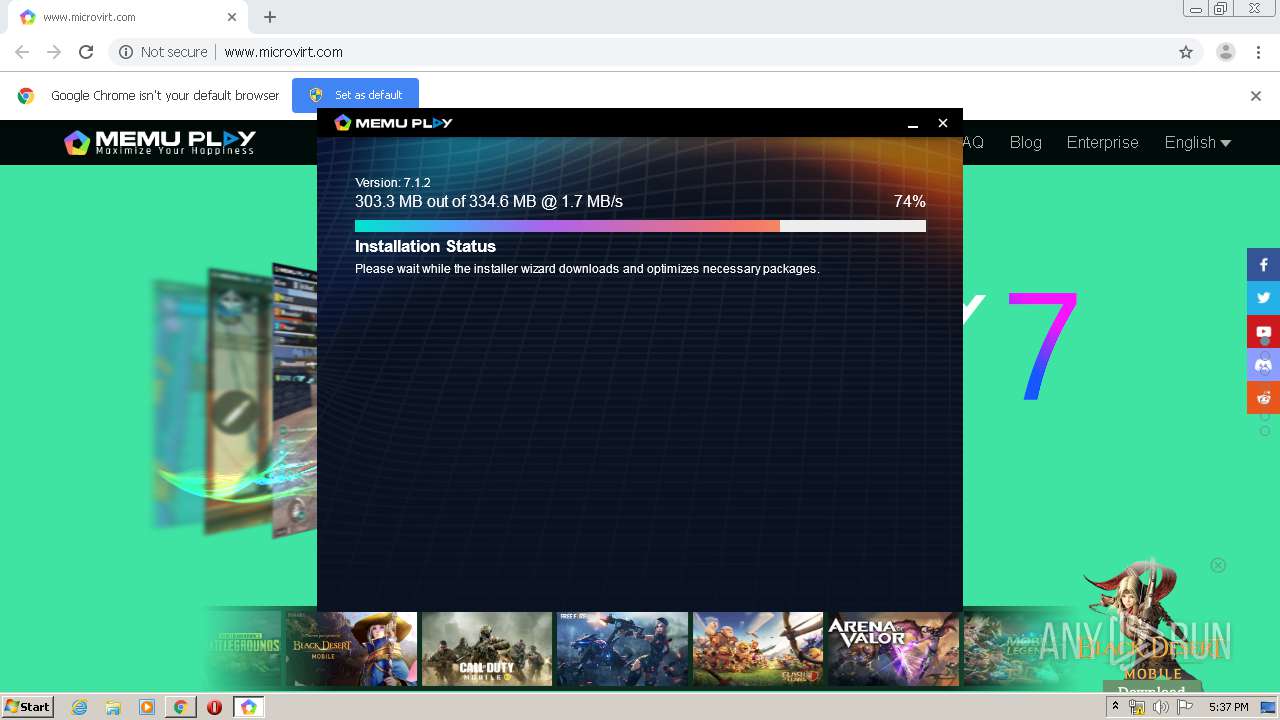This screenshot has width=1280, height=720.
Task: Click the network status tray icon
Action: coord(1137,707)
